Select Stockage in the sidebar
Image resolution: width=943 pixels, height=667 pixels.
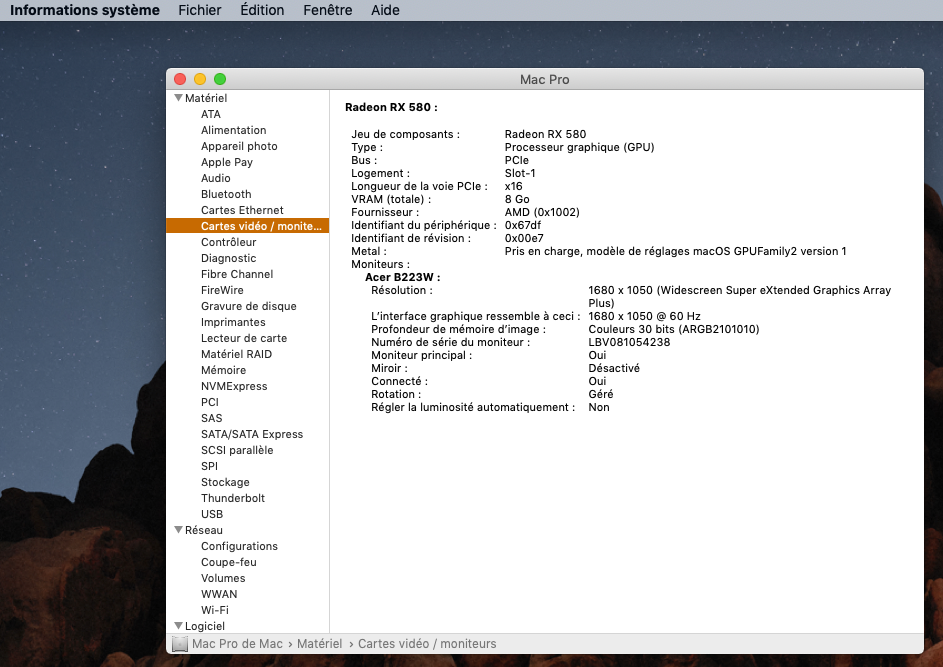[226, 482]
